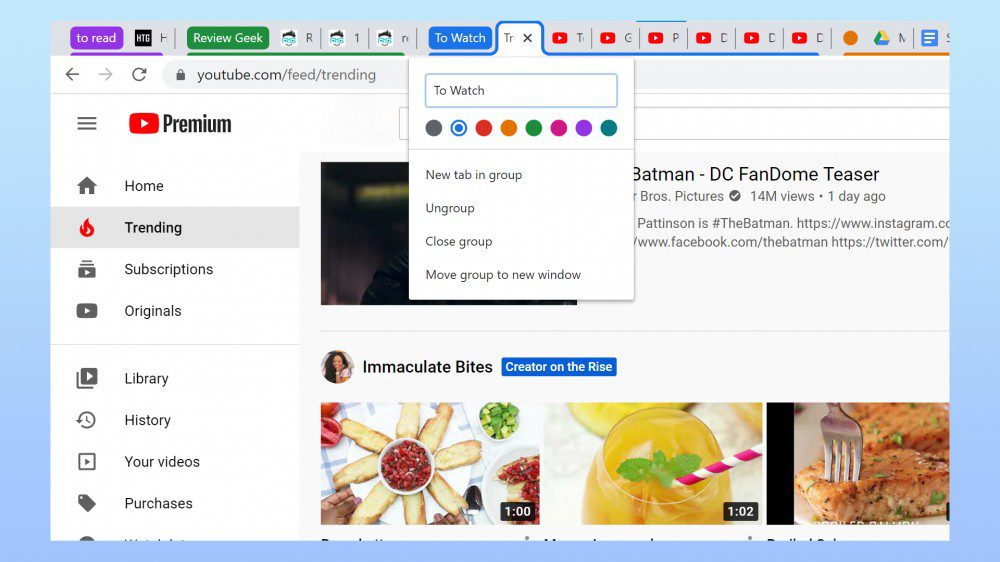Open the YouTube hamburger guide menu
The width and height of the screenshot is (1000, 562).
coord(87,124)
